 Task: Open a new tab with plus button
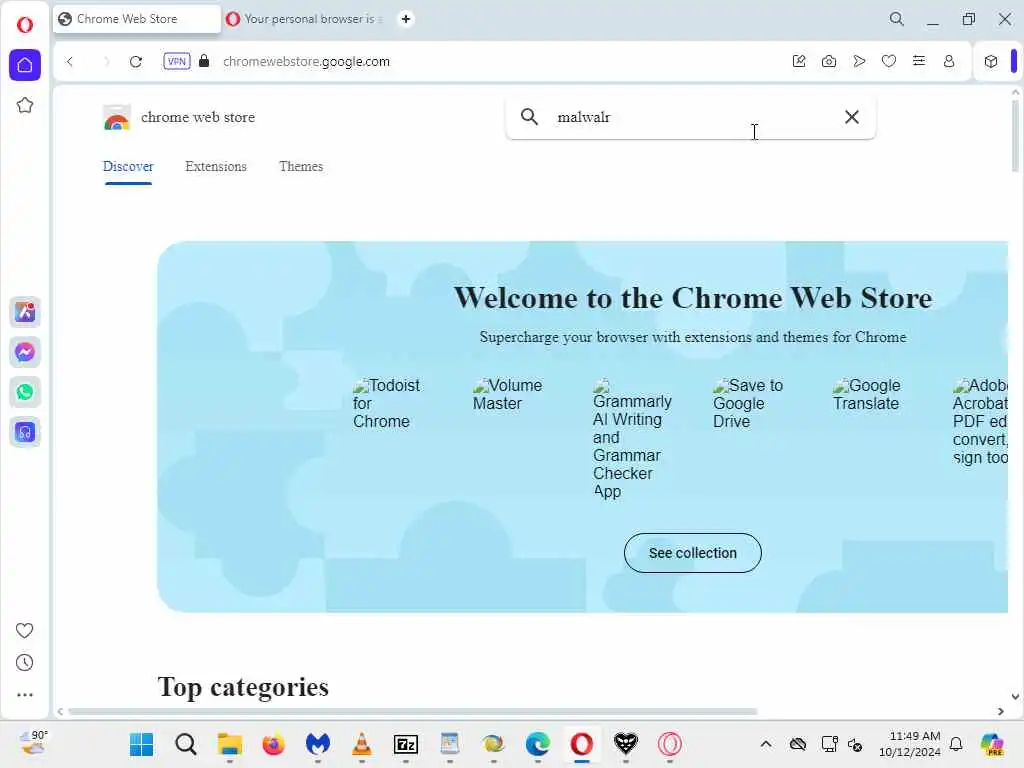[406, 19]
